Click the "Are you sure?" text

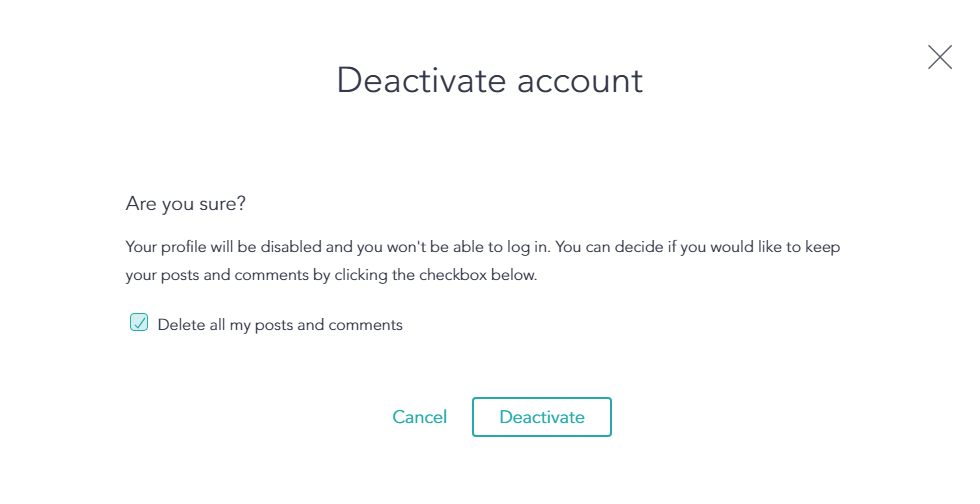click(186, 204)
